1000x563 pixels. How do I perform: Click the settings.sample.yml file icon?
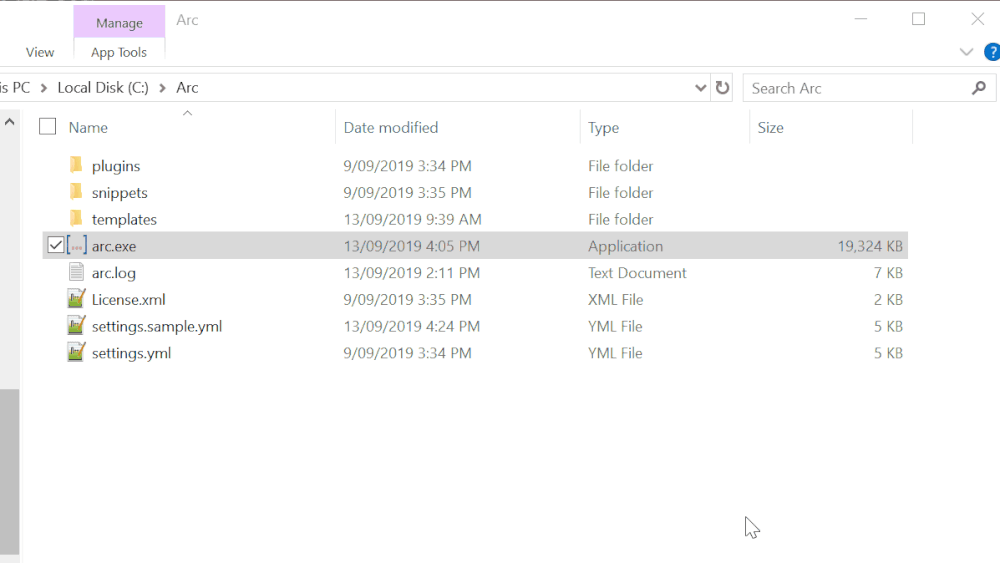tap(76, 326)
